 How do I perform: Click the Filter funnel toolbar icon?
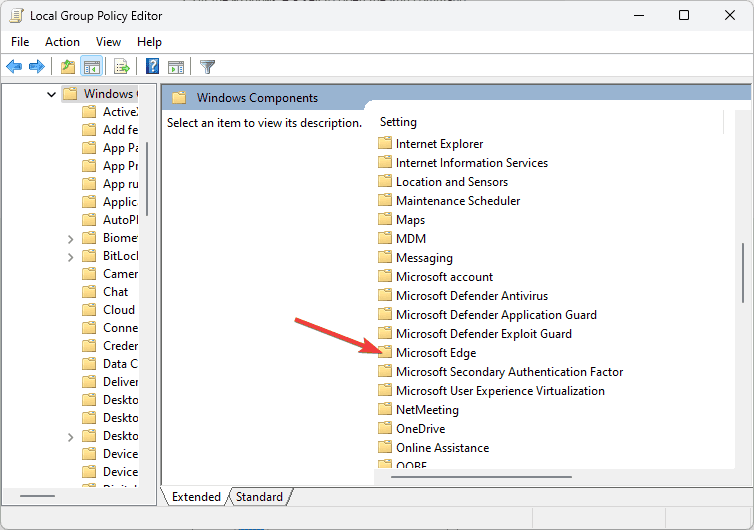(x=207, y=67)
